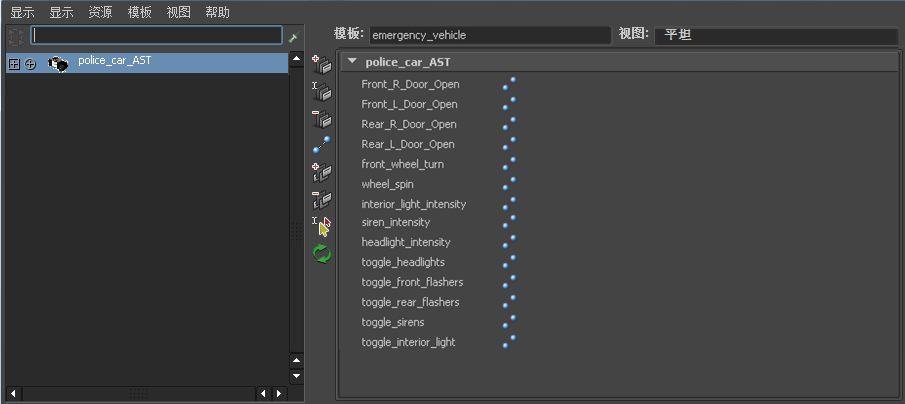Image resolution: width=905 pixels, height=404 pixels.
Task: Click the binding icon for toggle_headlights
Action: click(x=508, y=262)
